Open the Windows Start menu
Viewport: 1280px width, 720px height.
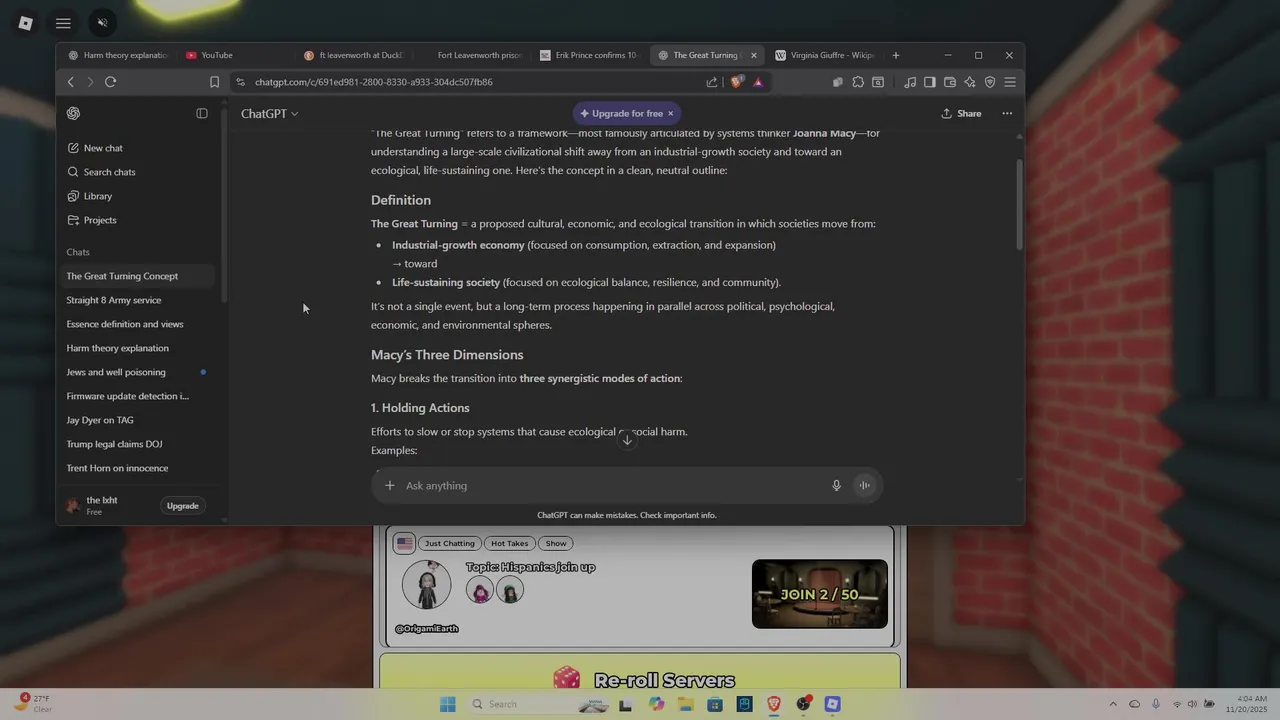(x=447, y=704)
